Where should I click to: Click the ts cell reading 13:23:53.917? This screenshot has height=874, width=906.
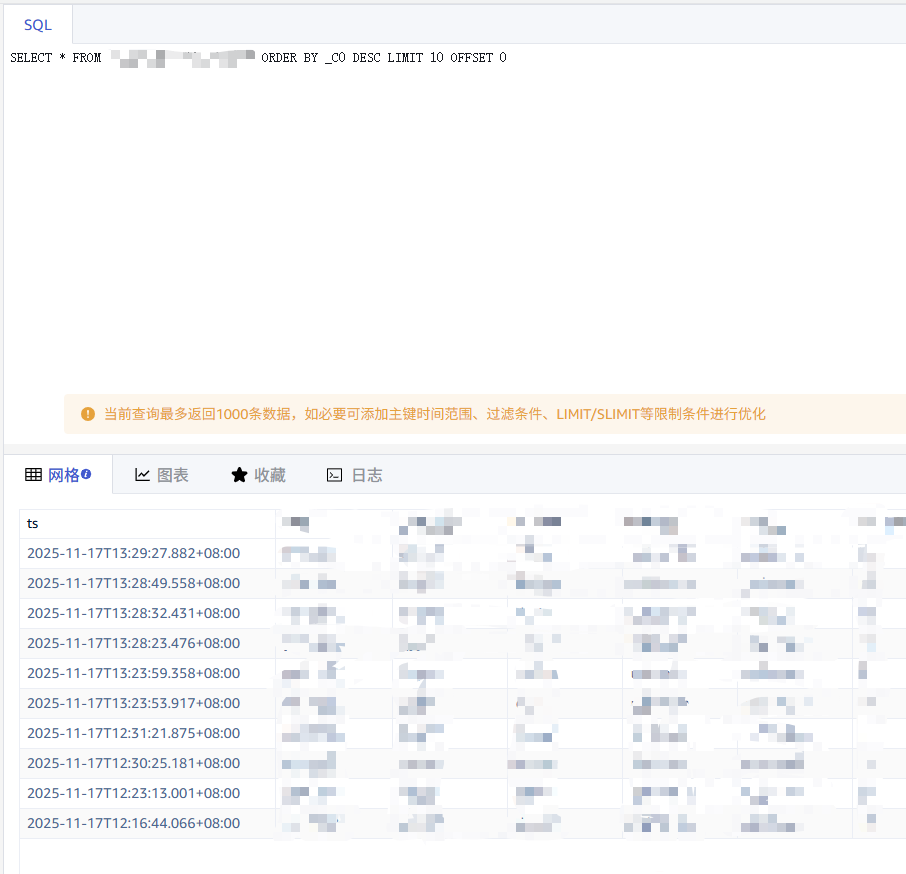click(133, 704)
